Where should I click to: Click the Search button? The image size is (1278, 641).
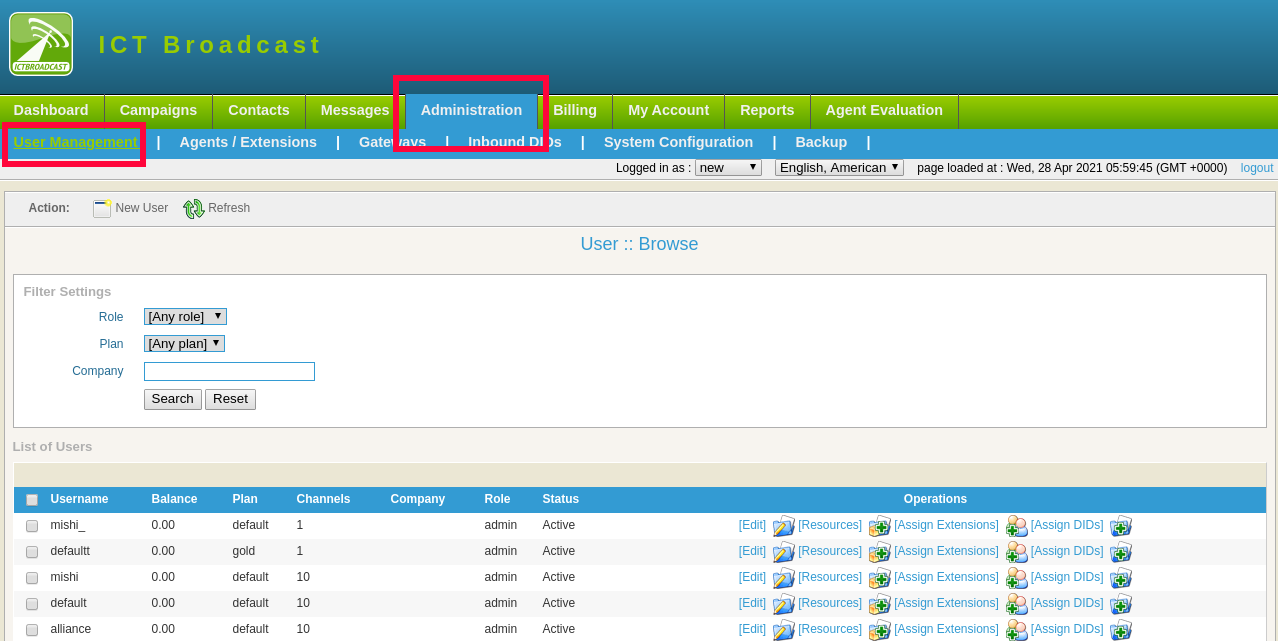point(173,399)
